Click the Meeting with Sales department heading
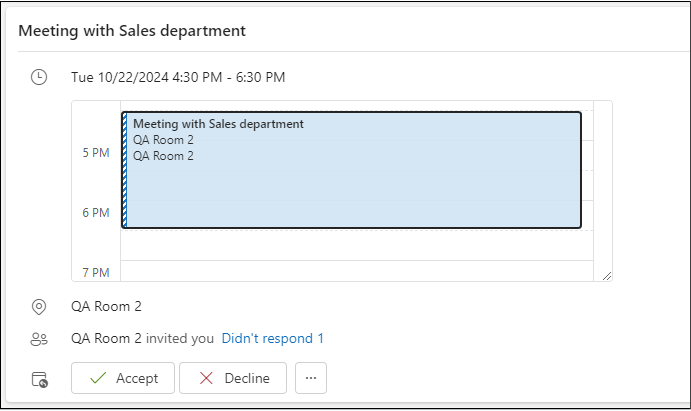This screenshot has height=411, width=691. point(132,31)
